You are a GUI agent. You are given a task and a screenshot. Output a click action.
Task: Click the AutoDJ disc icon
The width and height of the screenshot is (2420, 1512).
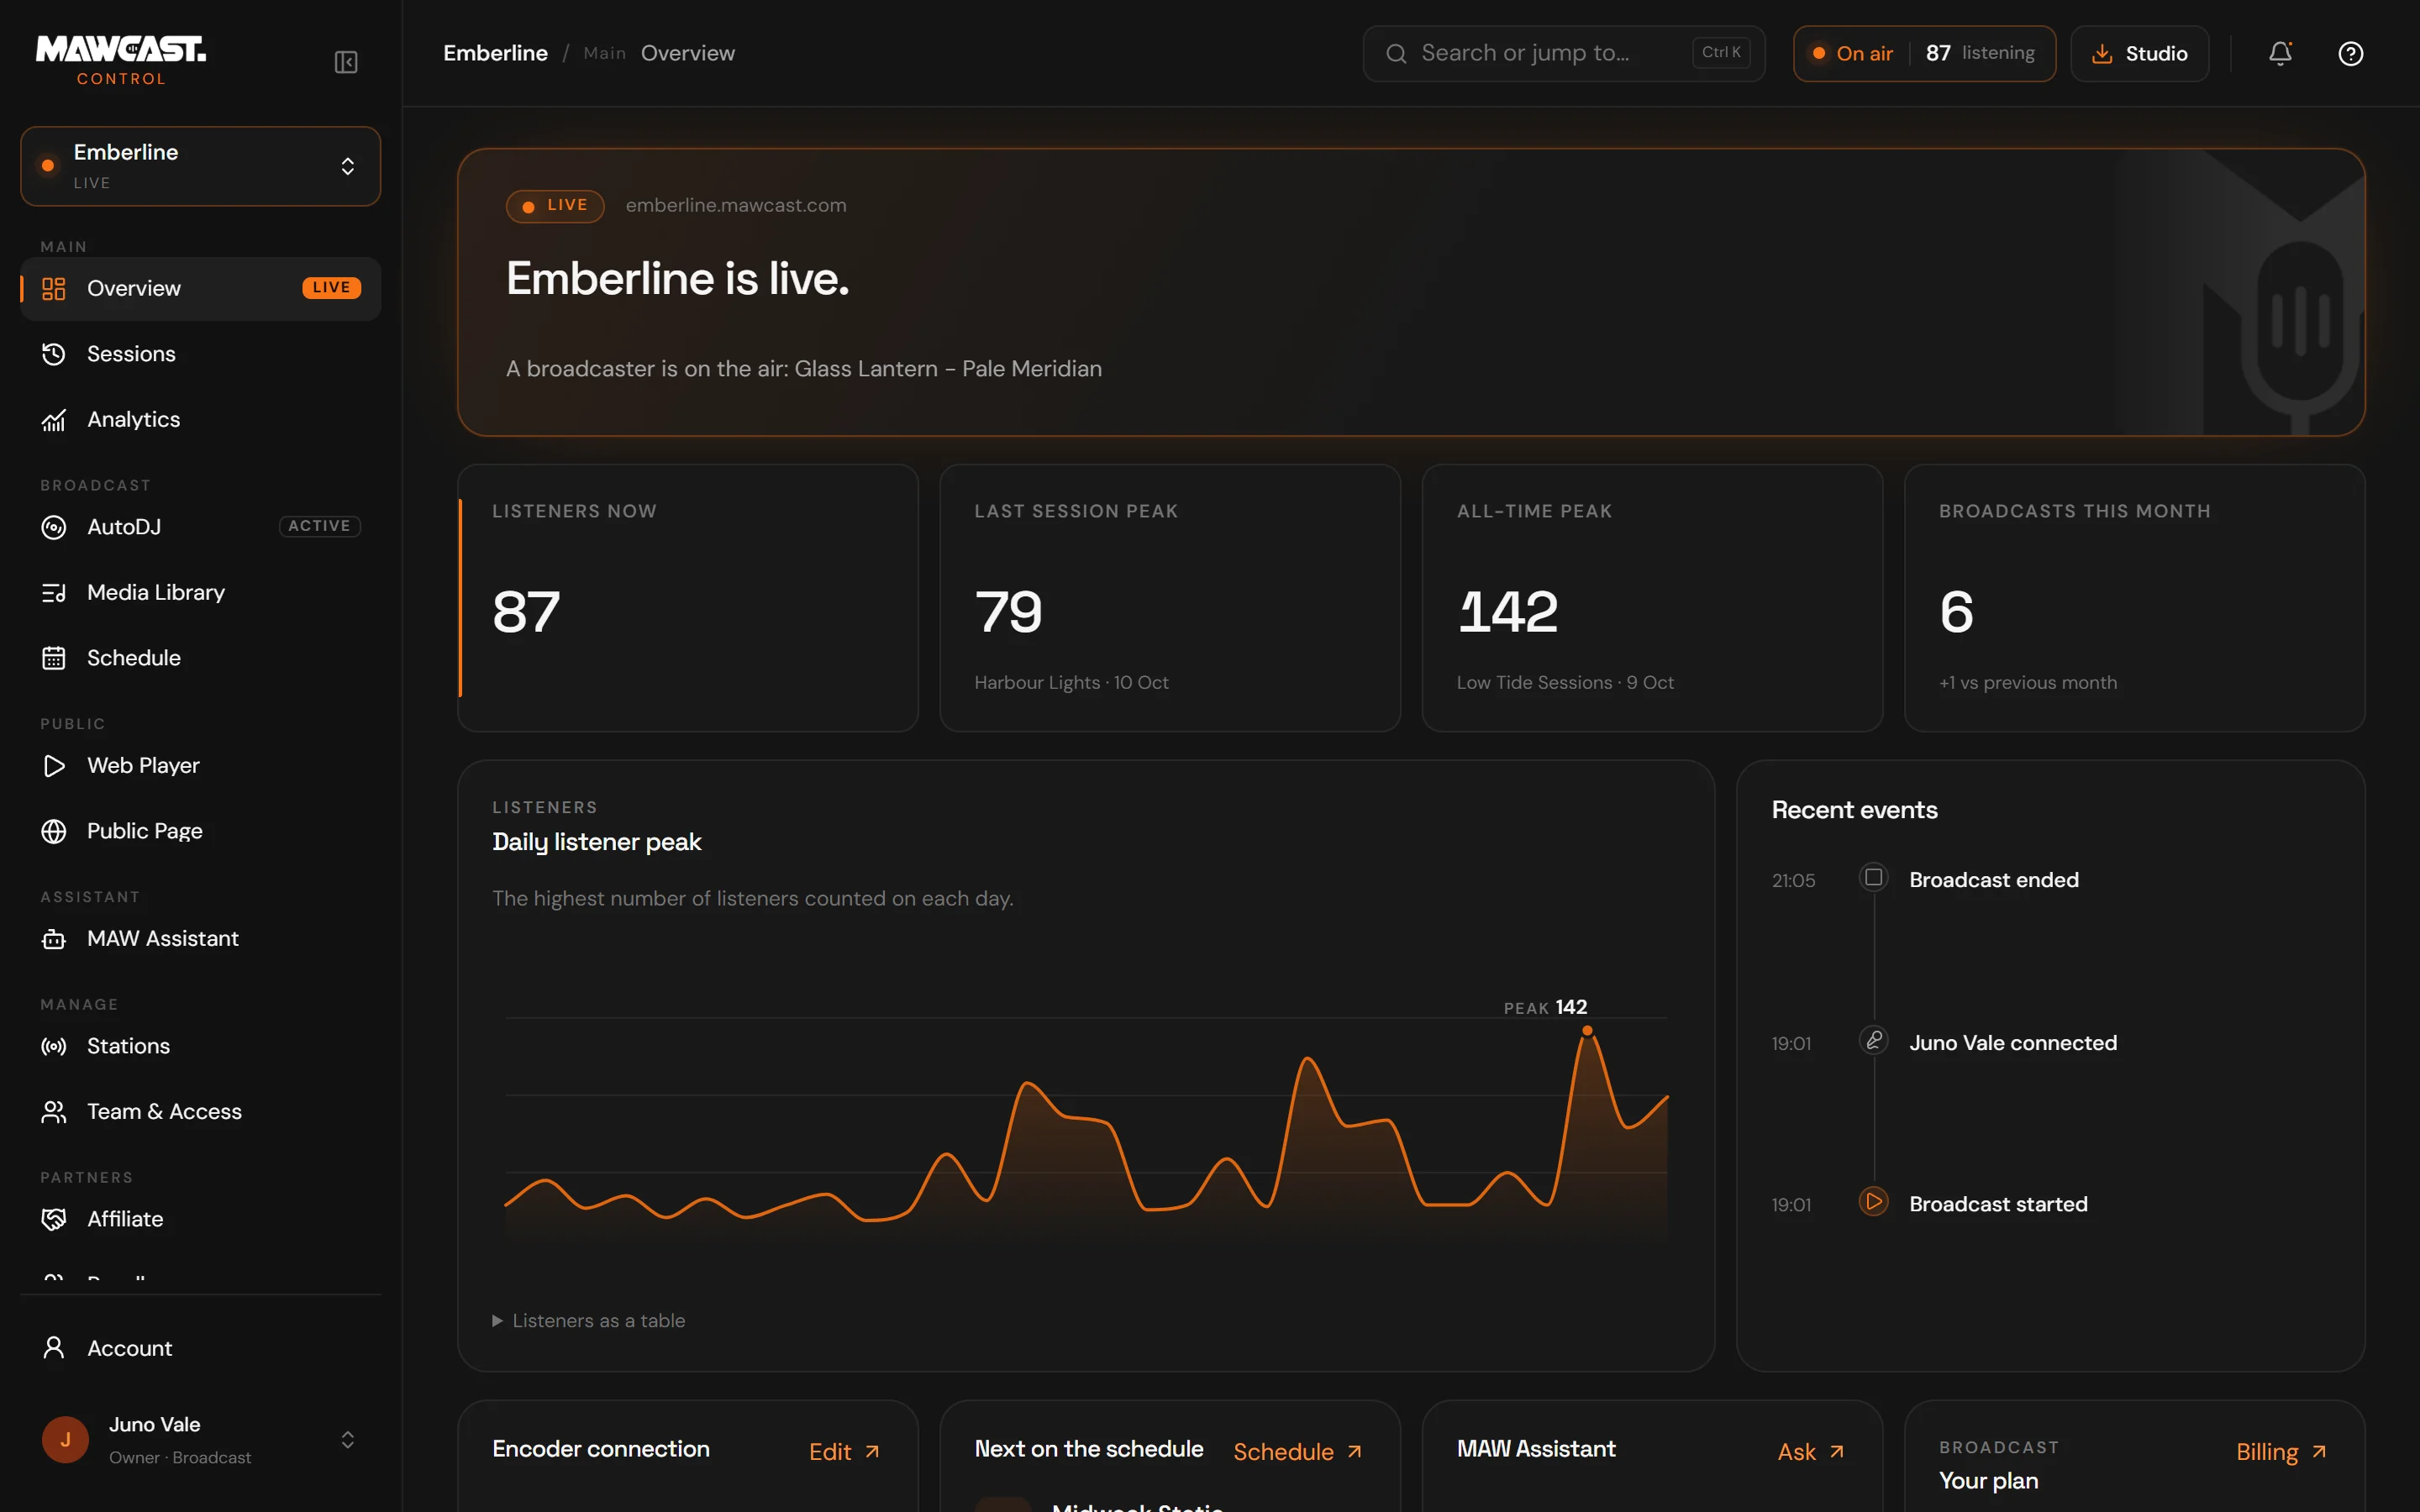click(x=54, y=527)
